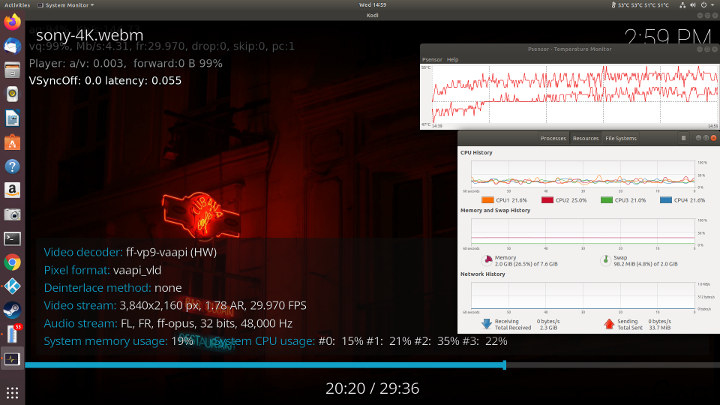The image size is (720, 405).
Task: Open System Monitor hamburger menu
Action: [683, 138]
